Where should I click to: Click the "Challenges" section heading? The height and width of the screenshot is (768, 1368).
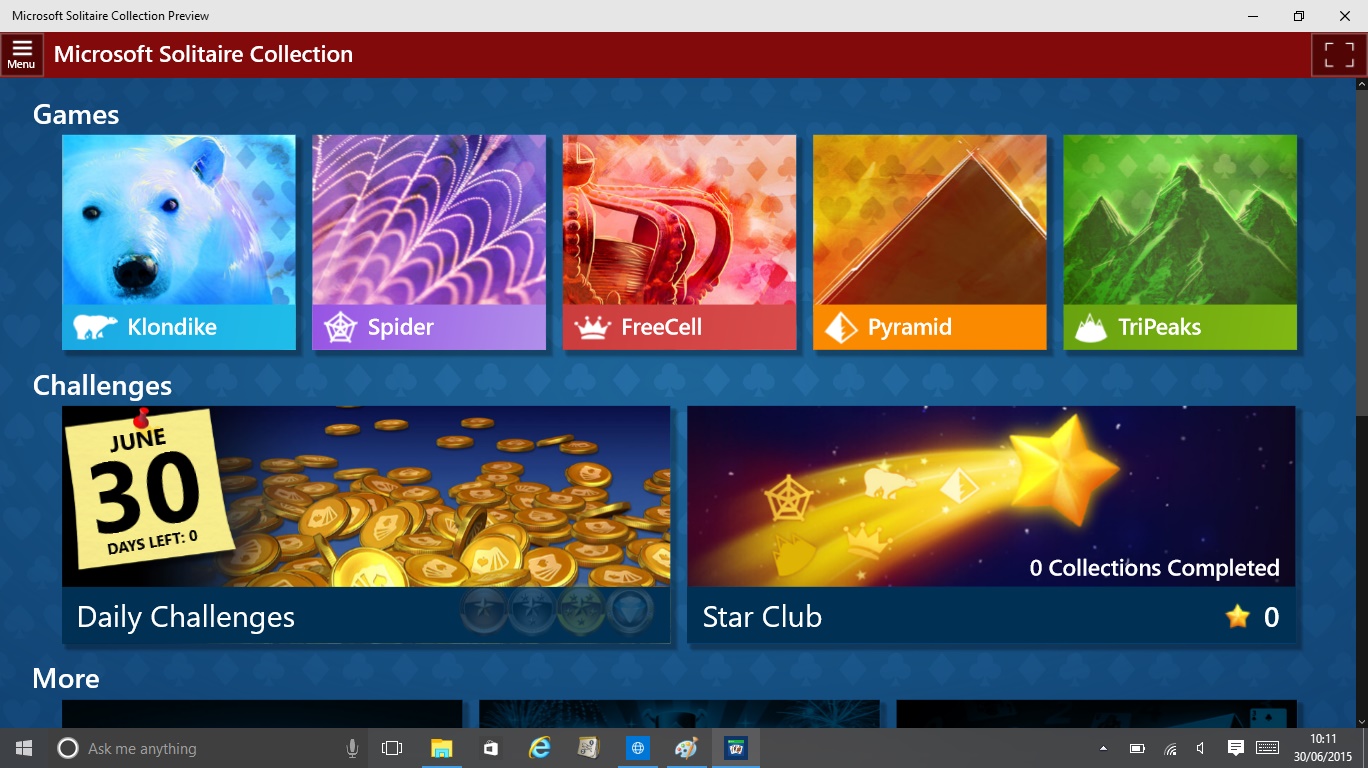point(103,386)
